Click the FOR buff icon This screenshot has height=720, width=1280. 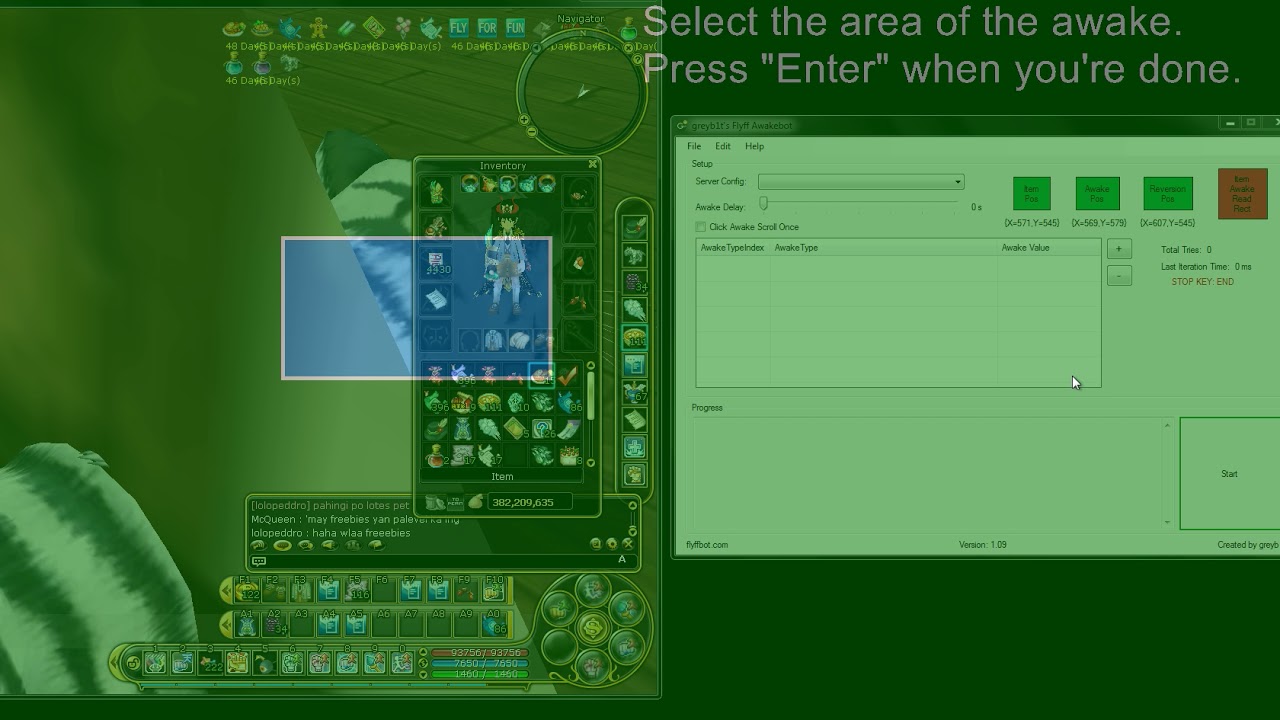point(487,28)
